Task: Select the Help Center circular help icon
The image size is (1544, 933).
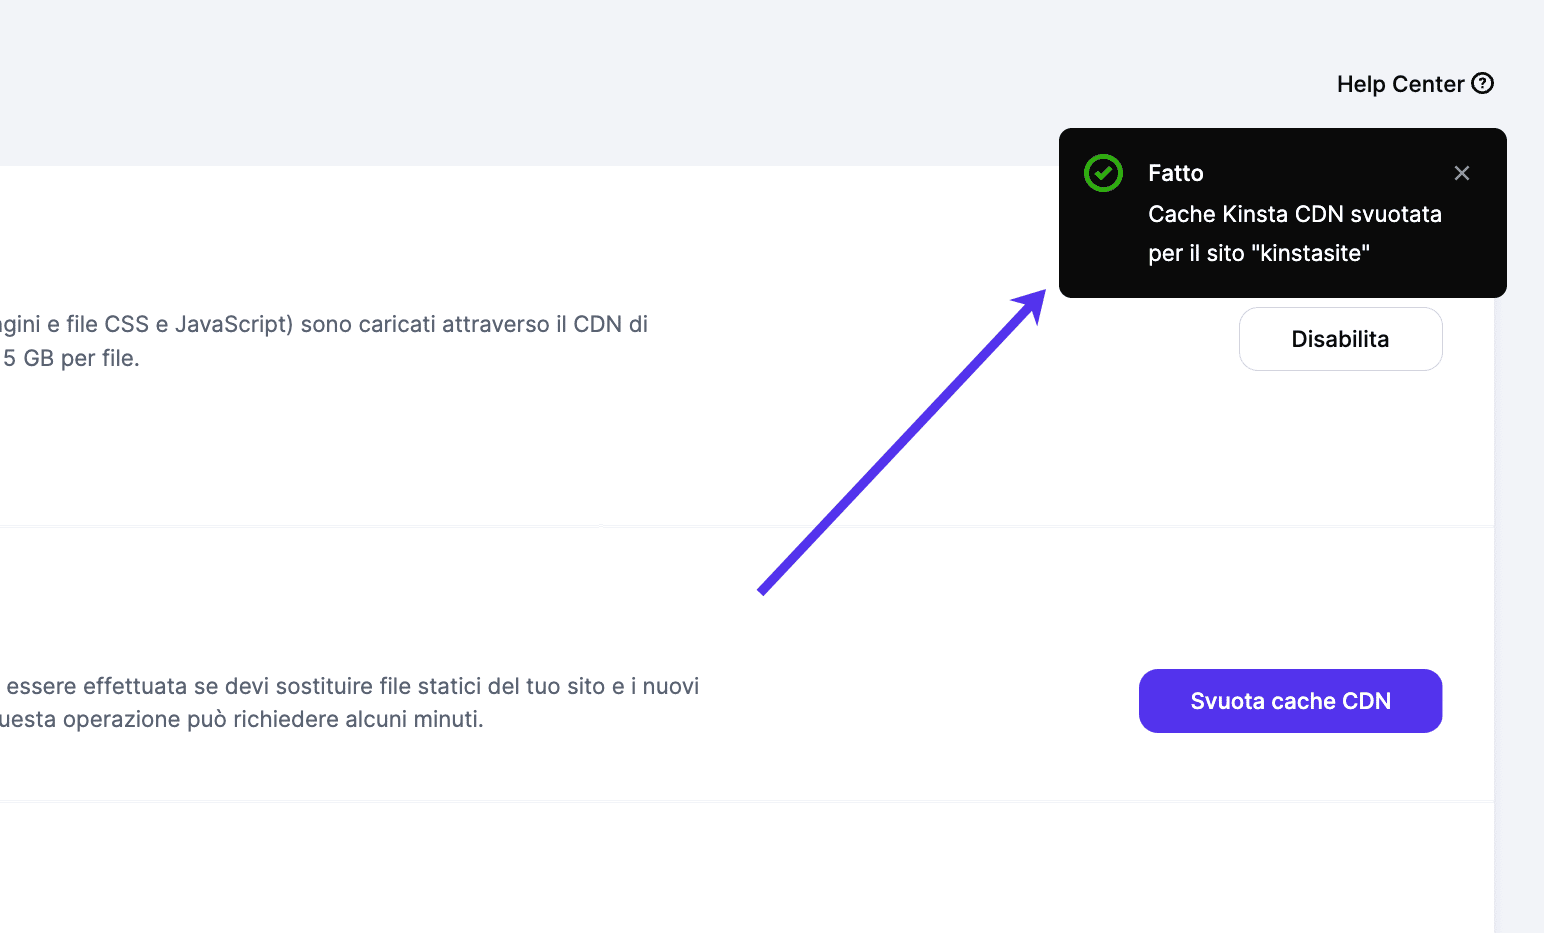Action: point(1482,84)
